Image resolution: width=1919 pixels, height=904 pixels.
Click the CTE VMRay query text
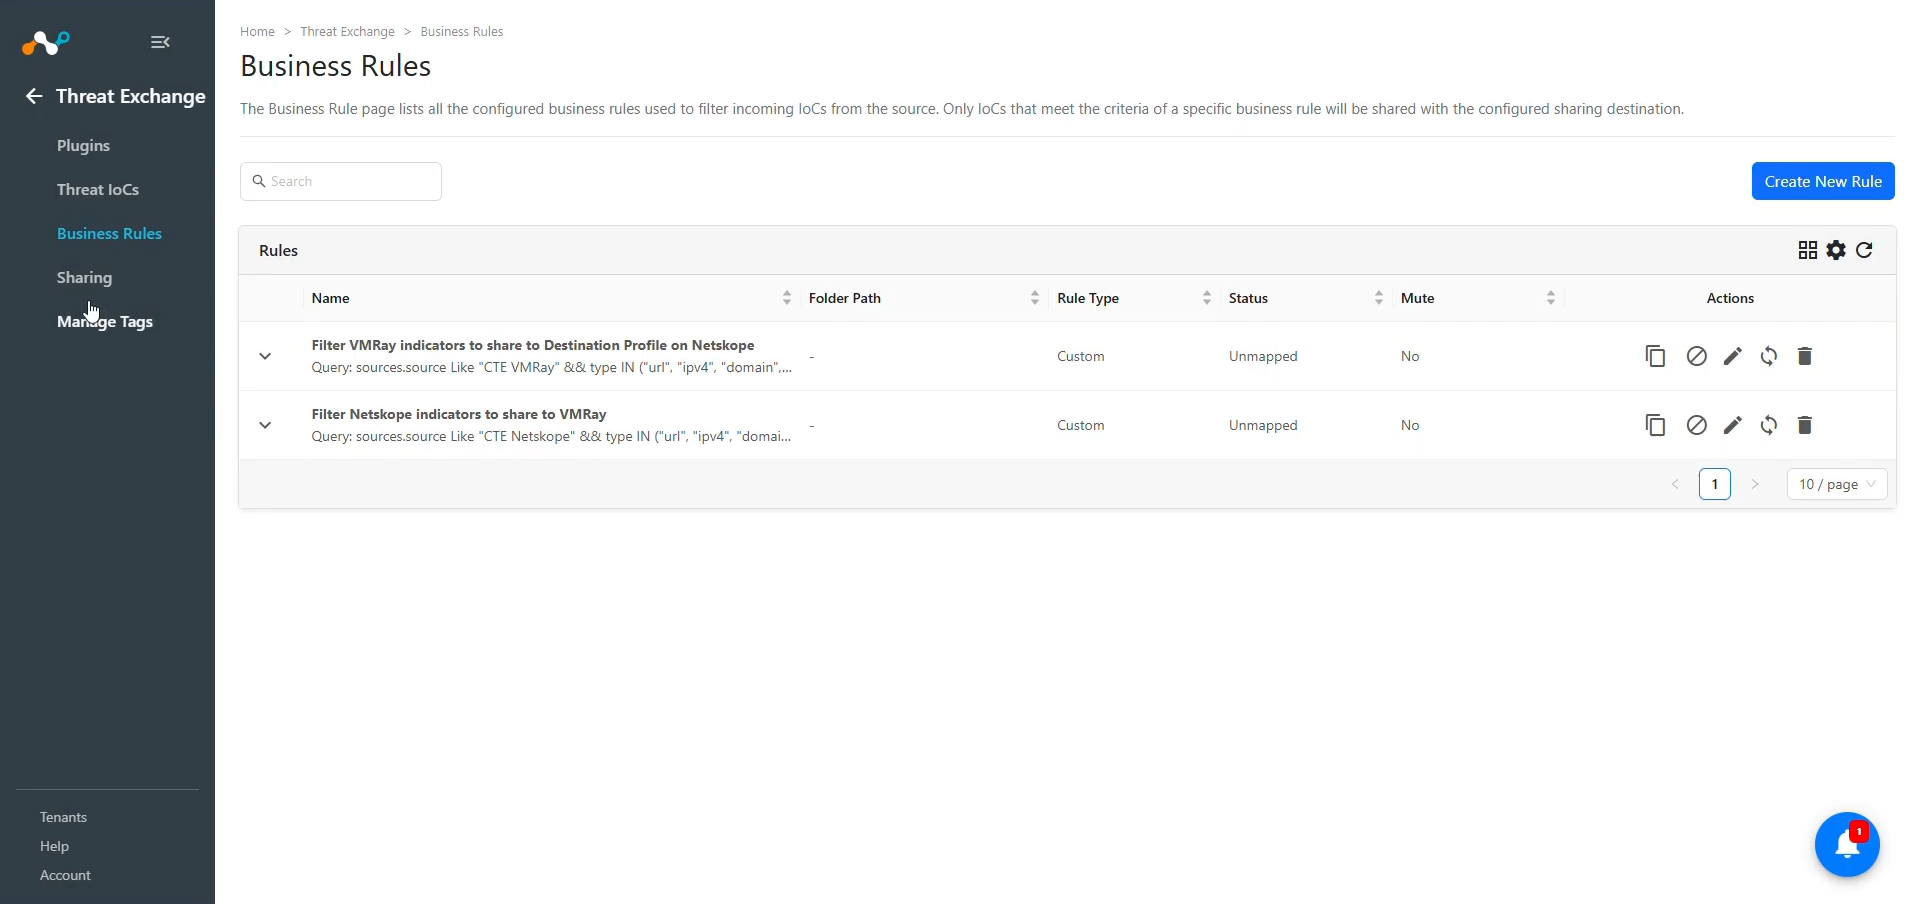pyautogui.click(x=552, y=367)
